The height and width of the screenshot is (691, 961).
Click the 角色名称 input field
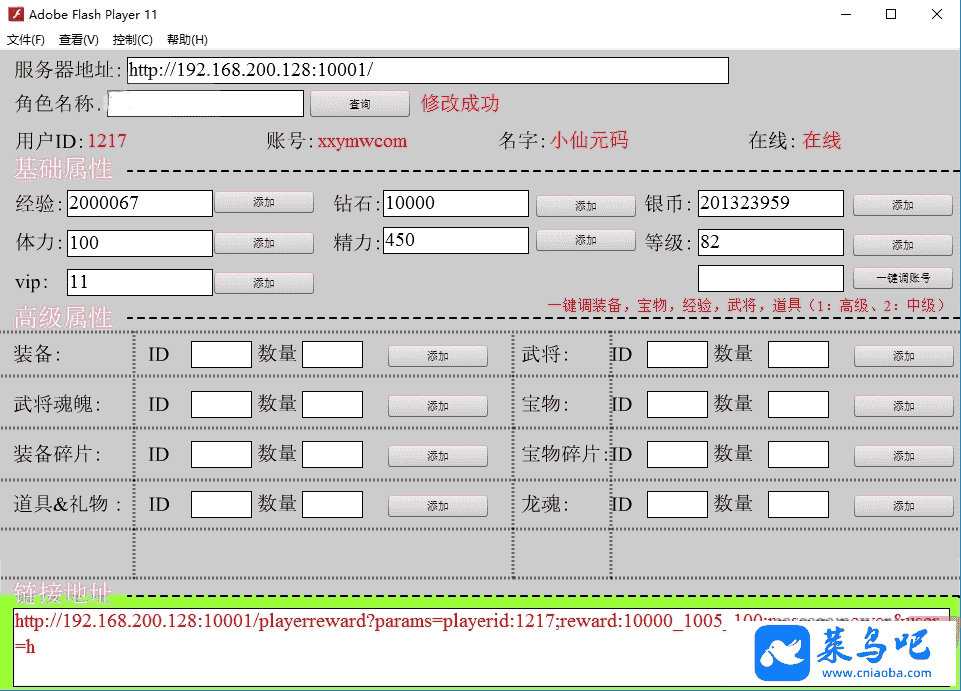pyautogui.click(x=205, y=103)
